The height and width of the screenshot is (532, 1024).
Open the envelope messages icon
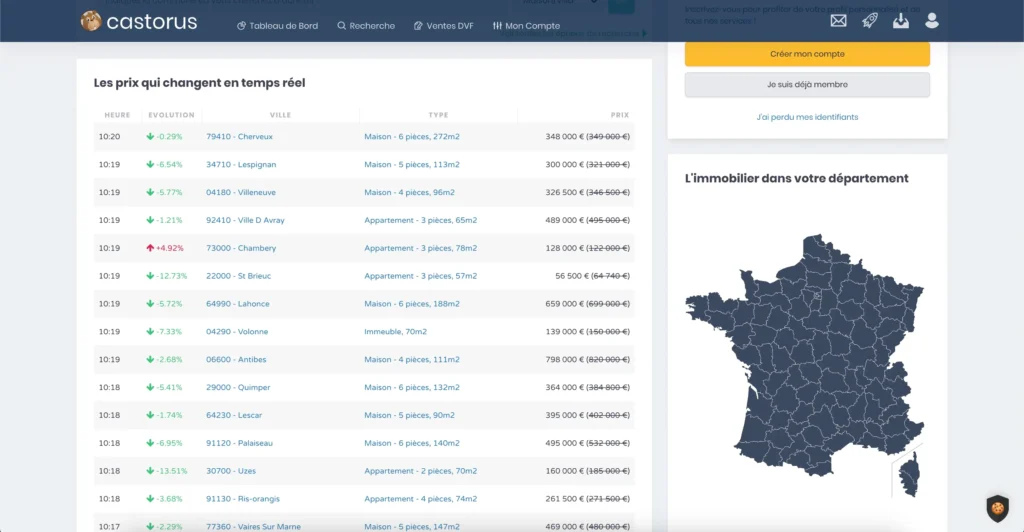[x=838, y=21]
